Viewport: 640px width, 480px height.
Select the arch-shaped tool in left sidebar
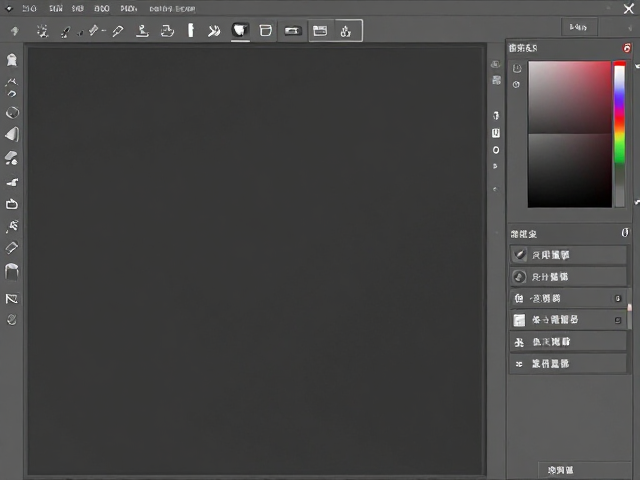click(11, 272)
